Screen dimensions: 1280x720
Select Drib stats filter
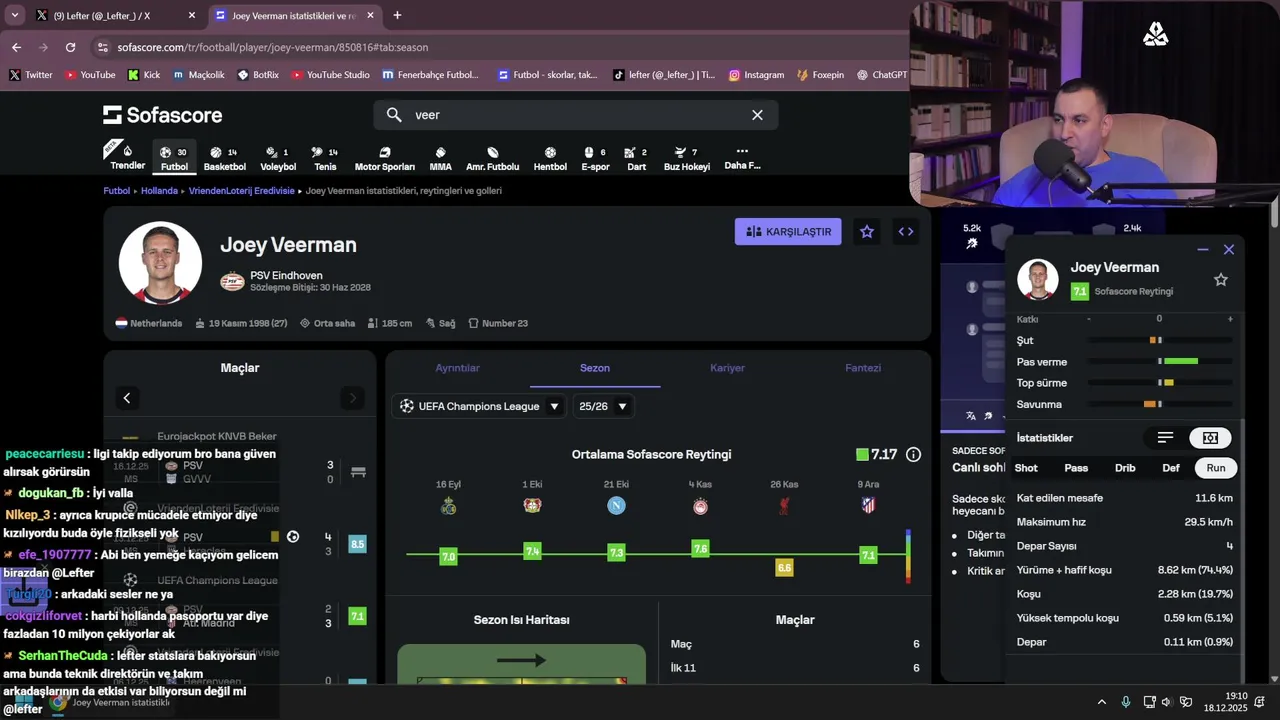click(1125, 468)
